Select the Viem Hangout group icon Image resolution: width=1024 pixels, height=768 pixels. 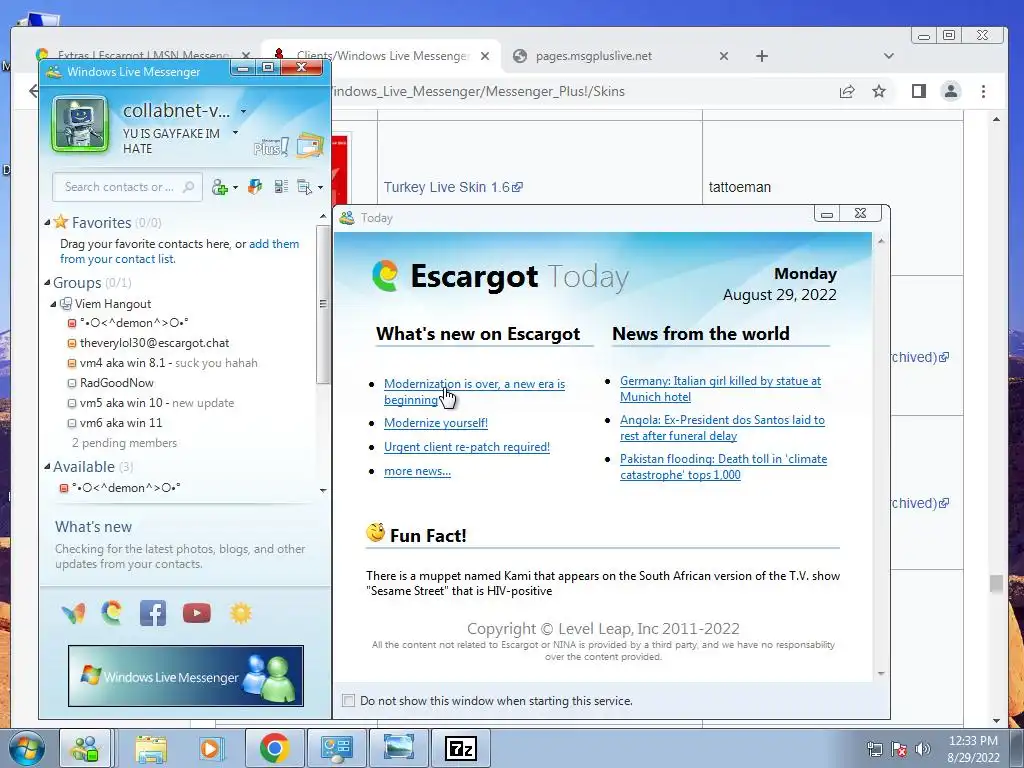(65, 304)
